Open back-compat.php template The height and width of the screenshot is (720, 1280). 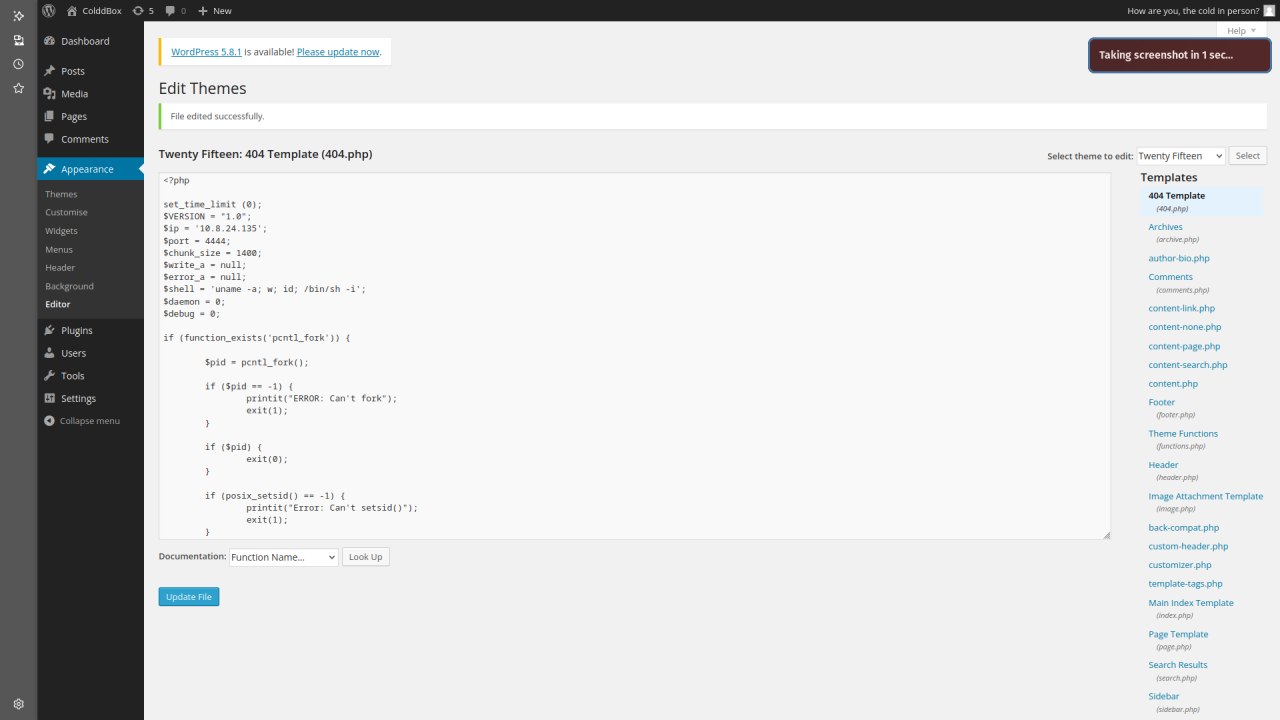click(x=1183, y=527)
